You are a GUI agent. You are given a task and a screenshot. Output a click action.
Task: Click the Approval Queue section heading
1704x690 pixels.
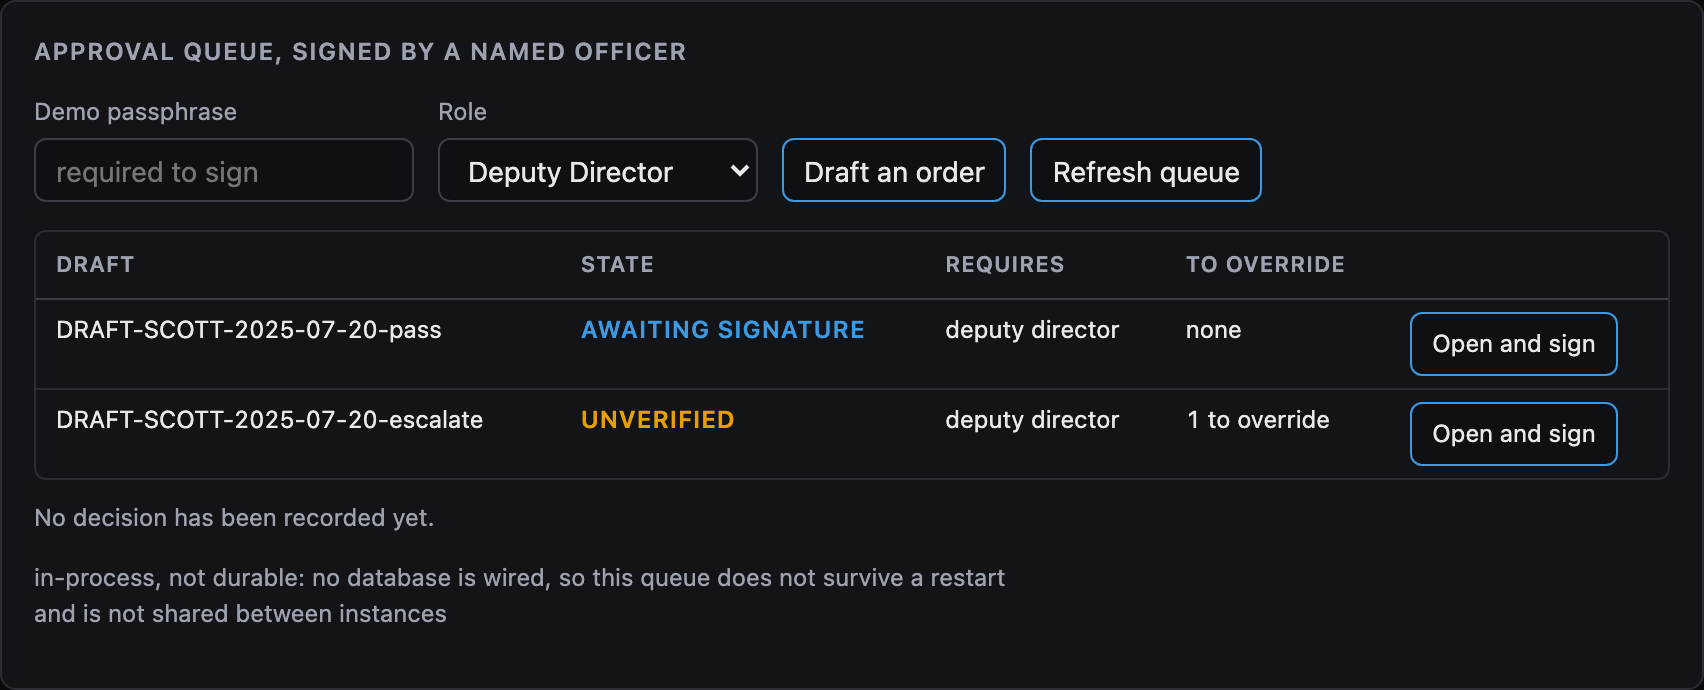tap(360, 52)
